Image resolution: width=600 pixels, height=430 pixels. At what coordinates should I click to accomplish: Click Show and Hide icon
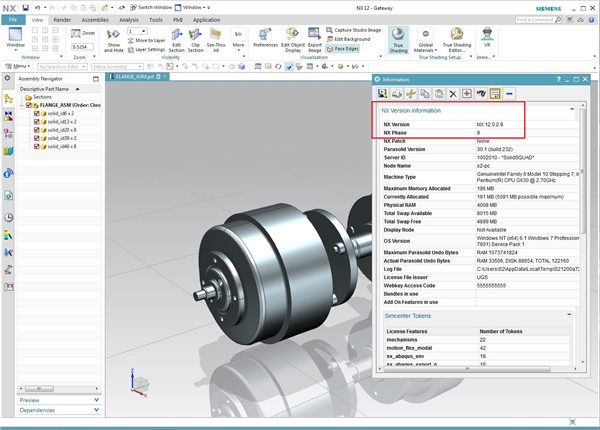coord(113,36)
